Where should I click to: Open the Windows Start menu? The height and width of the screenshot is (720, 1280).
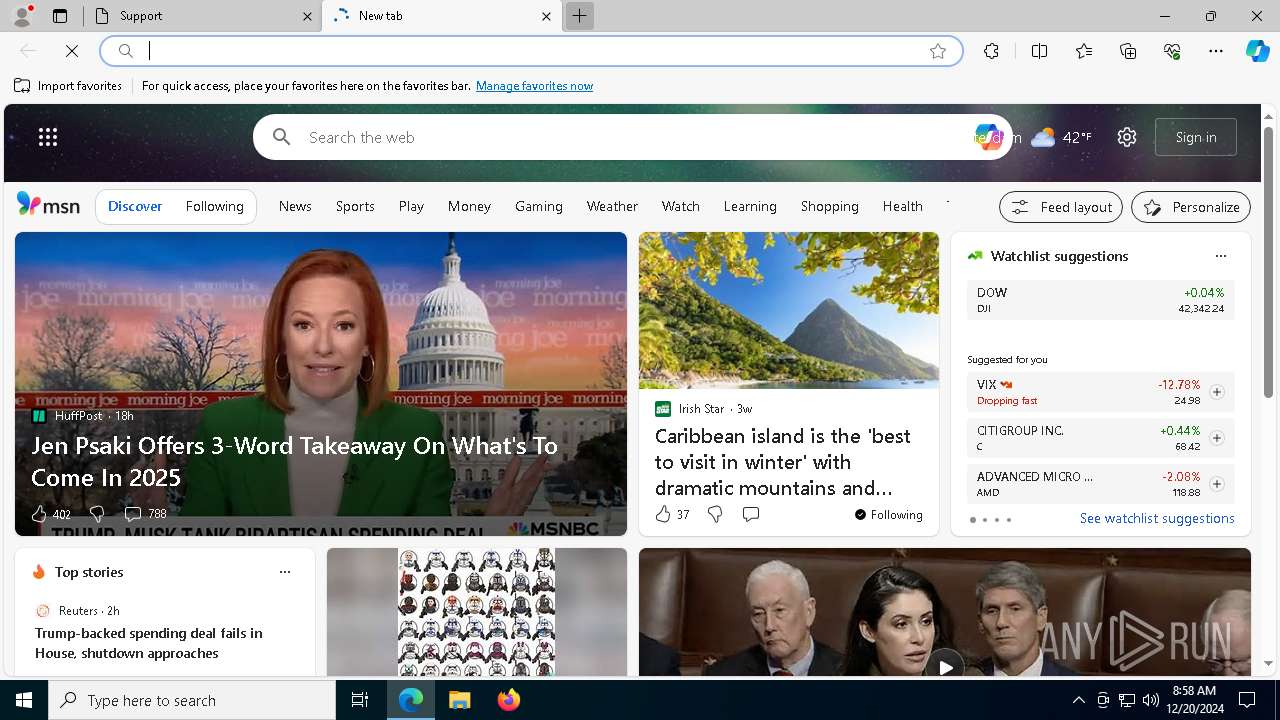point(24,700)
